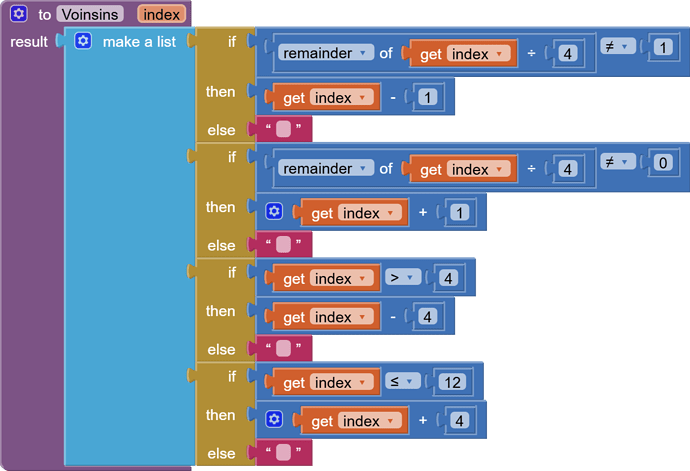The height and width of the screenshot is (471, 690).
Task: Open the ≠ operator dropdown before value 0
Action: click(613, 162)
